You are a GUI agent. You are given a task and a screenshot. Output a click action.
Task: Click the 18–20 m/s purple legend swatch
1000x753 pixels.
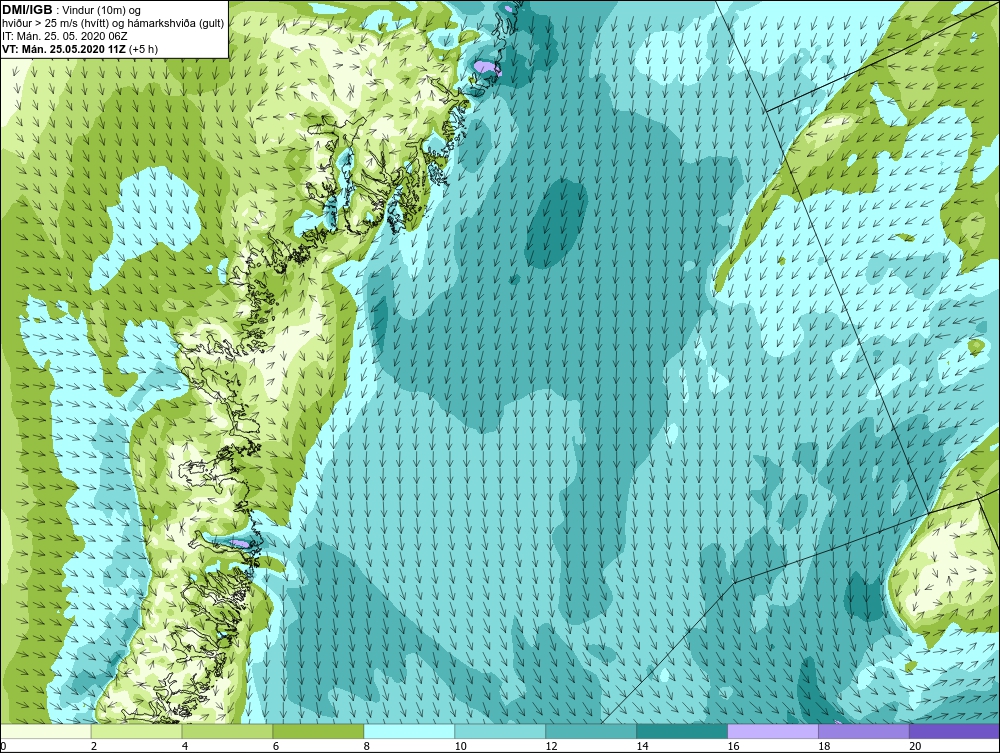click(x=864, y=731)
